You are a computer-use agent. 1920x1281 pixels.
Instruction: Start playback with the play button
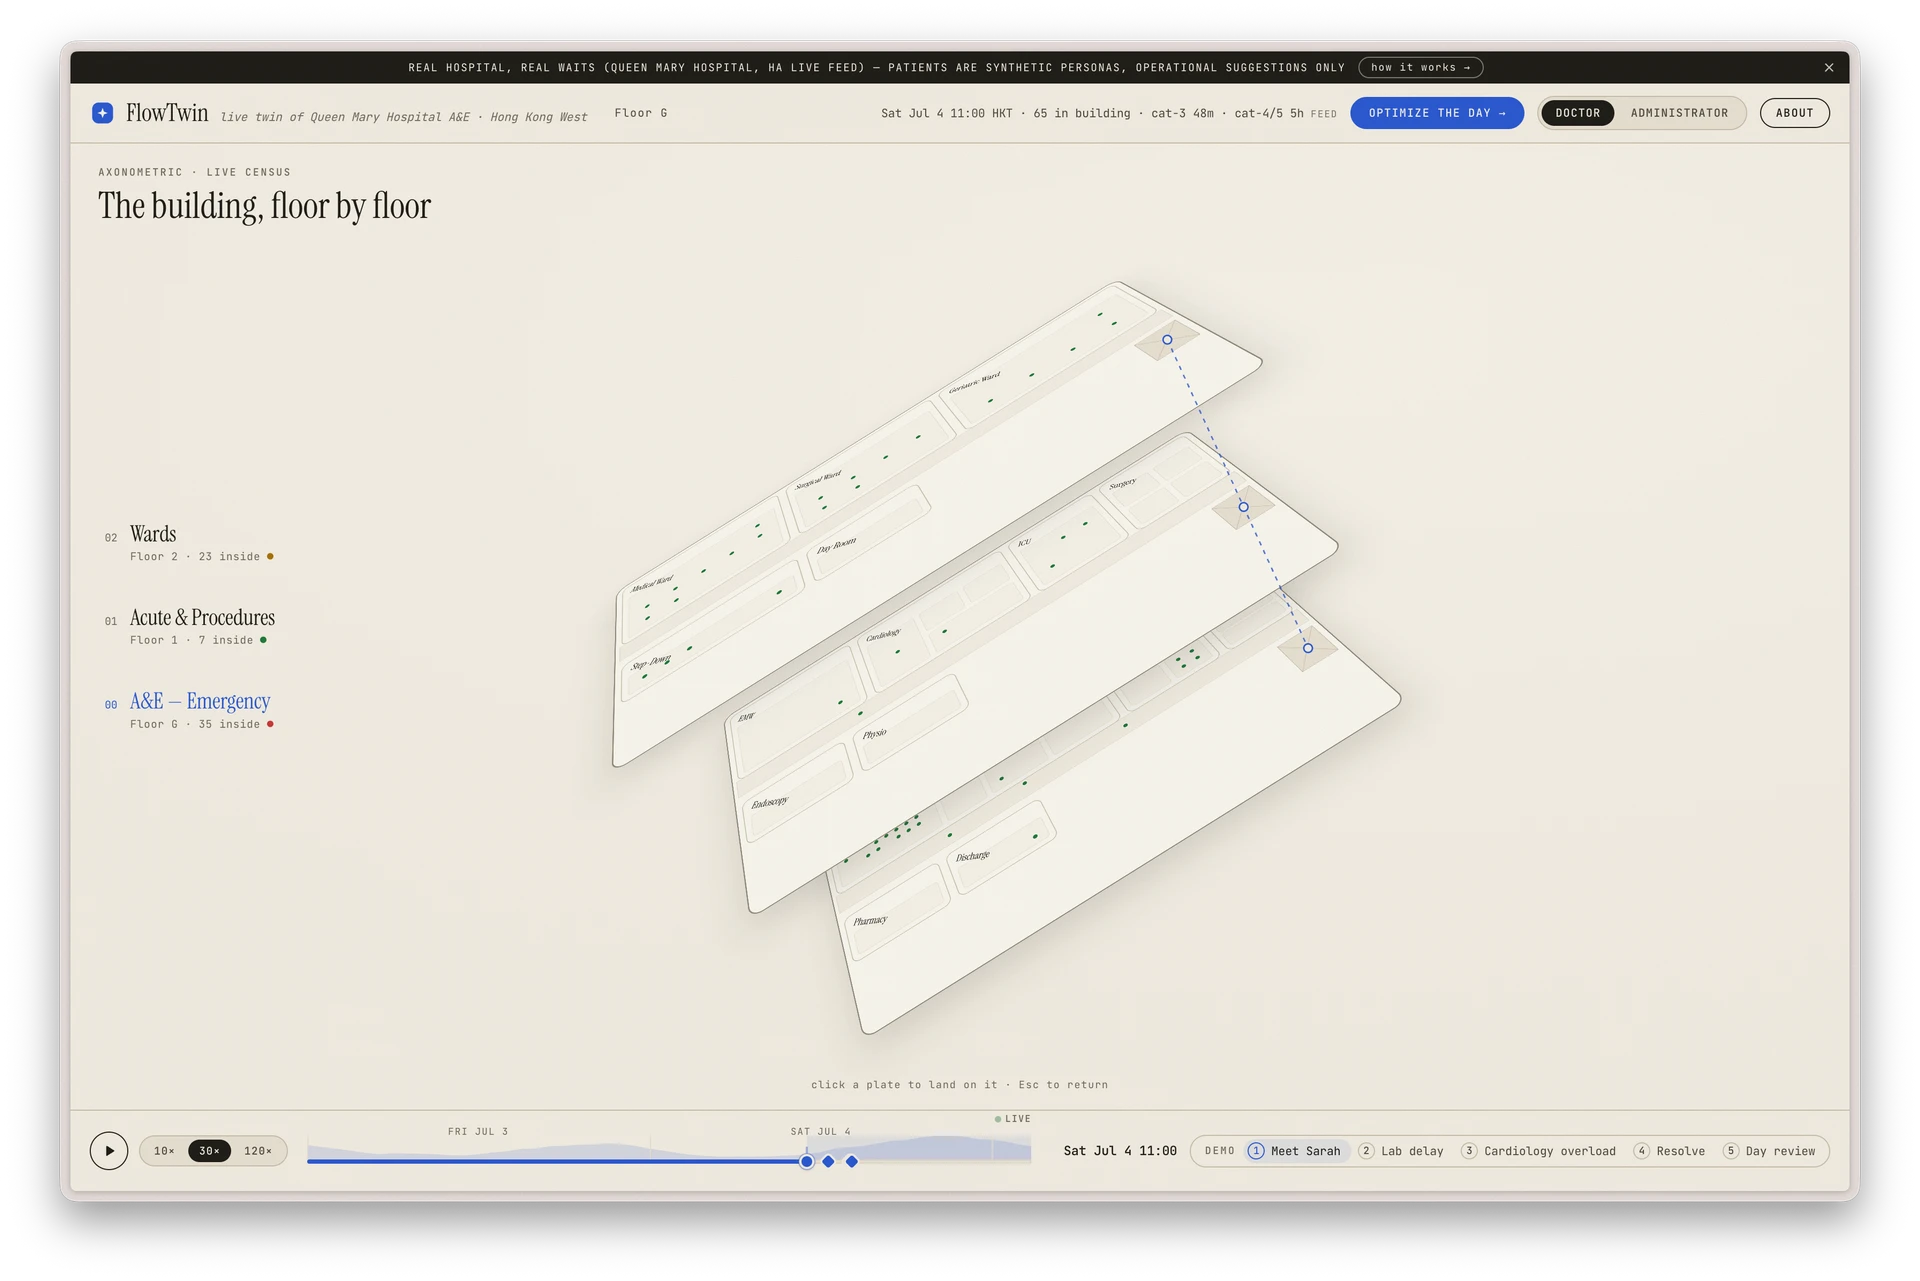109,1151
